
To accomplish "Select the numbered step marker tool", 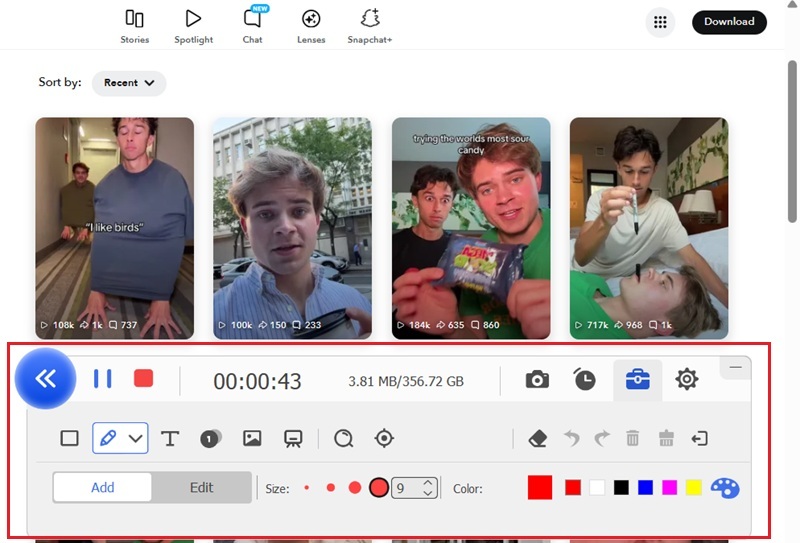I will (210, 439).
